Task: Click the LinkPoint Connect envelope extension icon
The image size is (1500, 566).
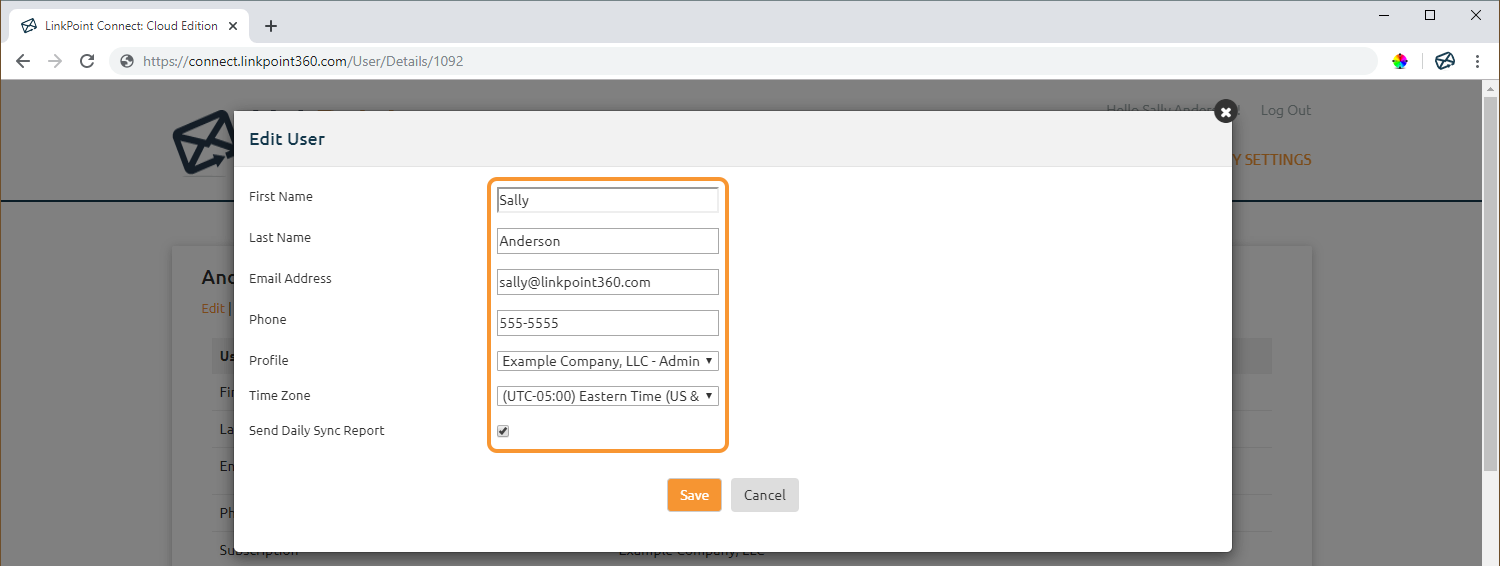Action: [1445, 61]
